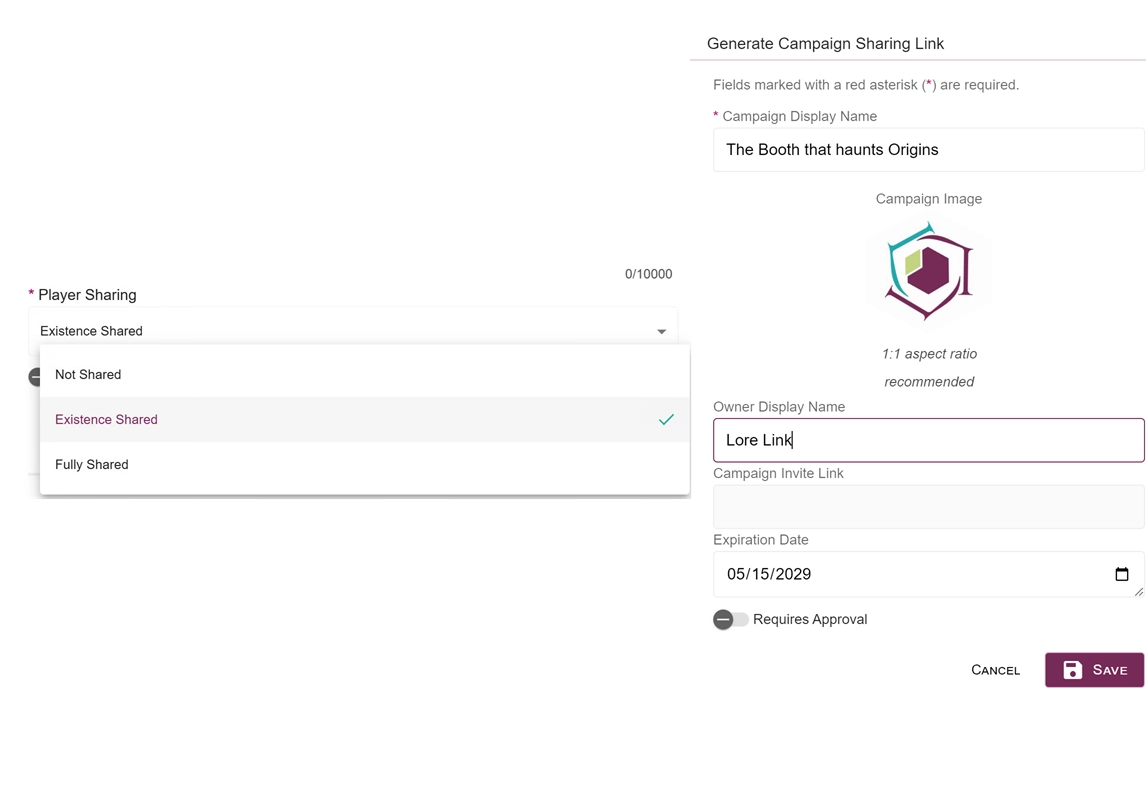Click the checkmark beside Existence Shared

666,419
